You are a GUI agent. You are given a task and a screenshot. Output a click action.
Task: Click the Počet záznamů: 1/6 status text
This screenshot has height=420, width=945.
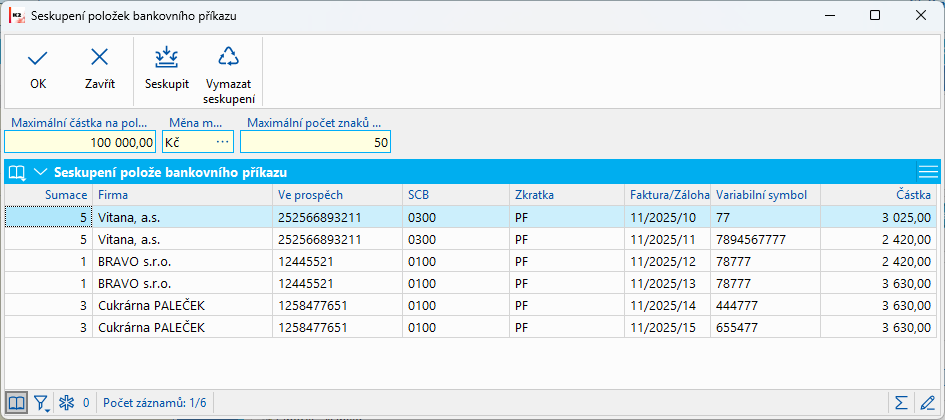(x=154, y=403)
